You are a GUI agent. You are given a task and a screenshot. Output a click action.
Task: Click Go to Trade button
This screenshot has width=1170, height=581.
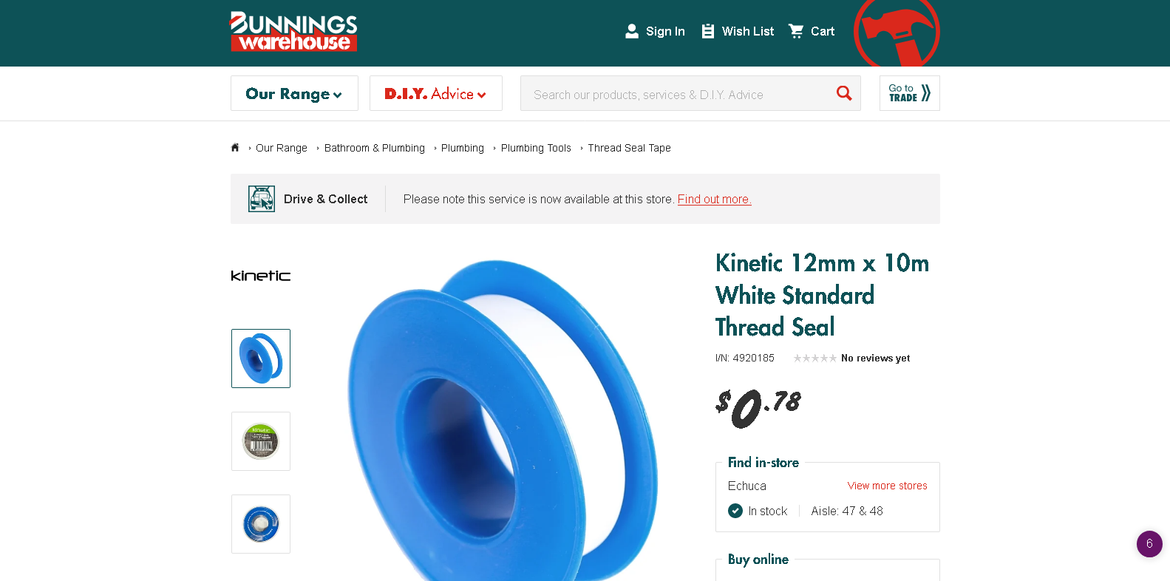pos(909,93)
